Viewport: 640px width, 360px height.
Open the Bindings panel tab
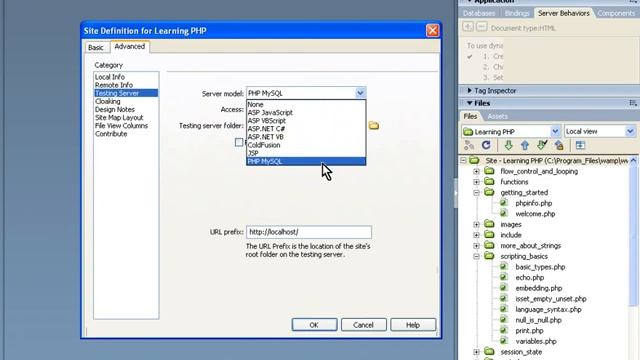click(x=516, y=13)
